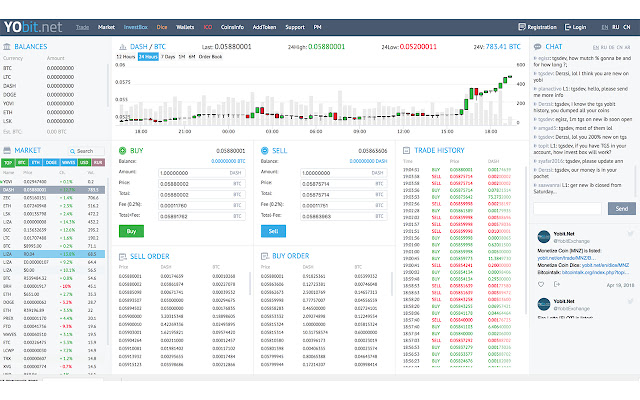
Task: Open the AddToken menu item
Action: (264, 27)
